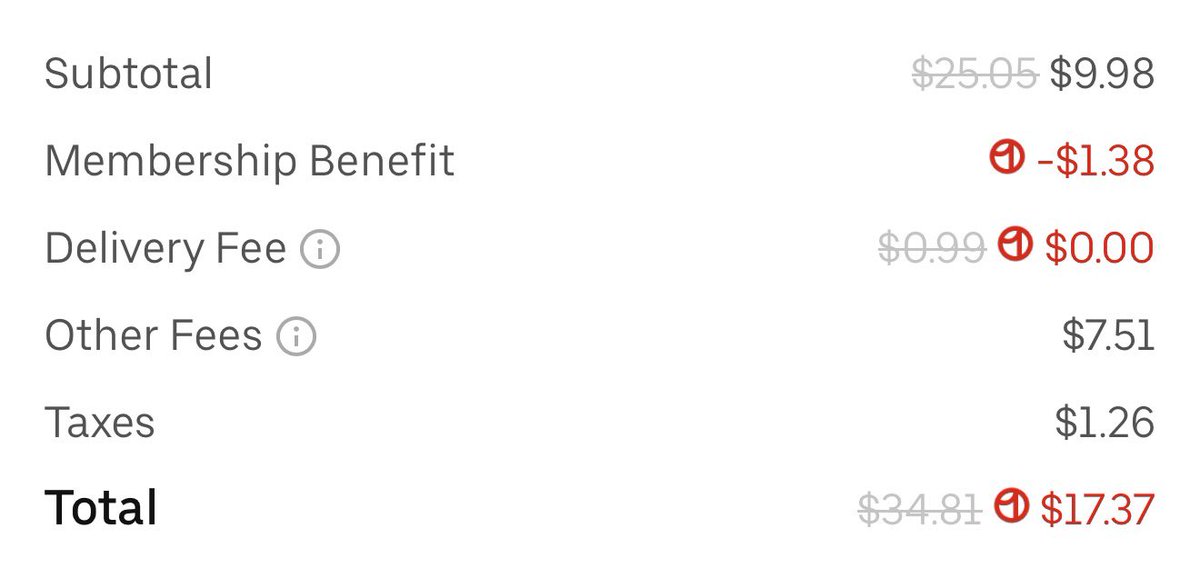Click the Membership Benefit label
This screenshot has height=588, width=1200.
[250, 161]
